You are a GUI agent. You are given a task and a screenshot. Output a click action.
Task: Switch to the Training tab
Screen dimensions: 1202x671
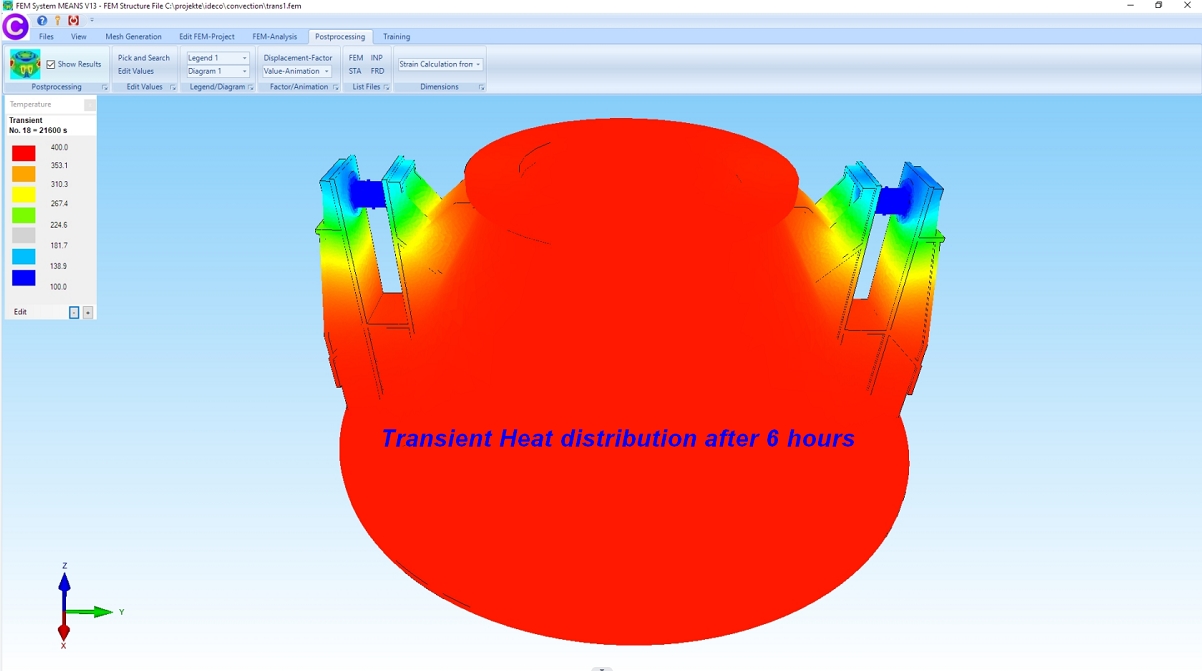click(397, 37)
